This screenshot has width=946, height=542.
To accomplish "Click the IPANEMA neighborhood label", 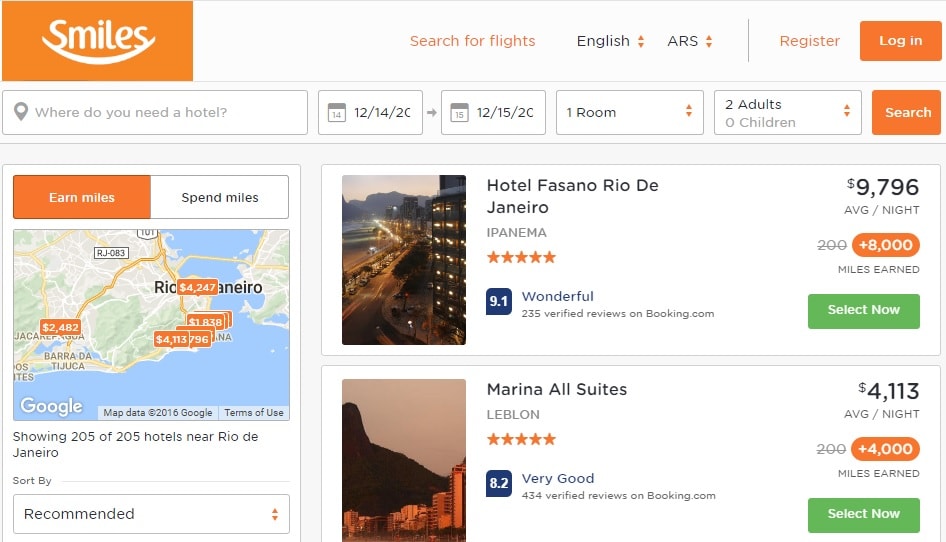I will point(516,232).
